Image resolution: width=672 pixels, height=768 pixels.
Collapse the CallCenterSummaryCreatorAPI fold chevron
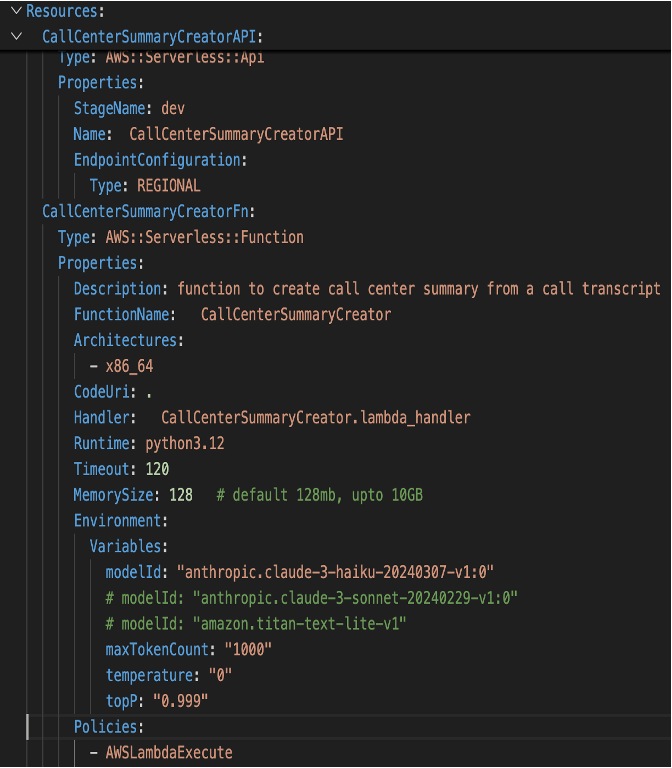(x=15, y=37)
